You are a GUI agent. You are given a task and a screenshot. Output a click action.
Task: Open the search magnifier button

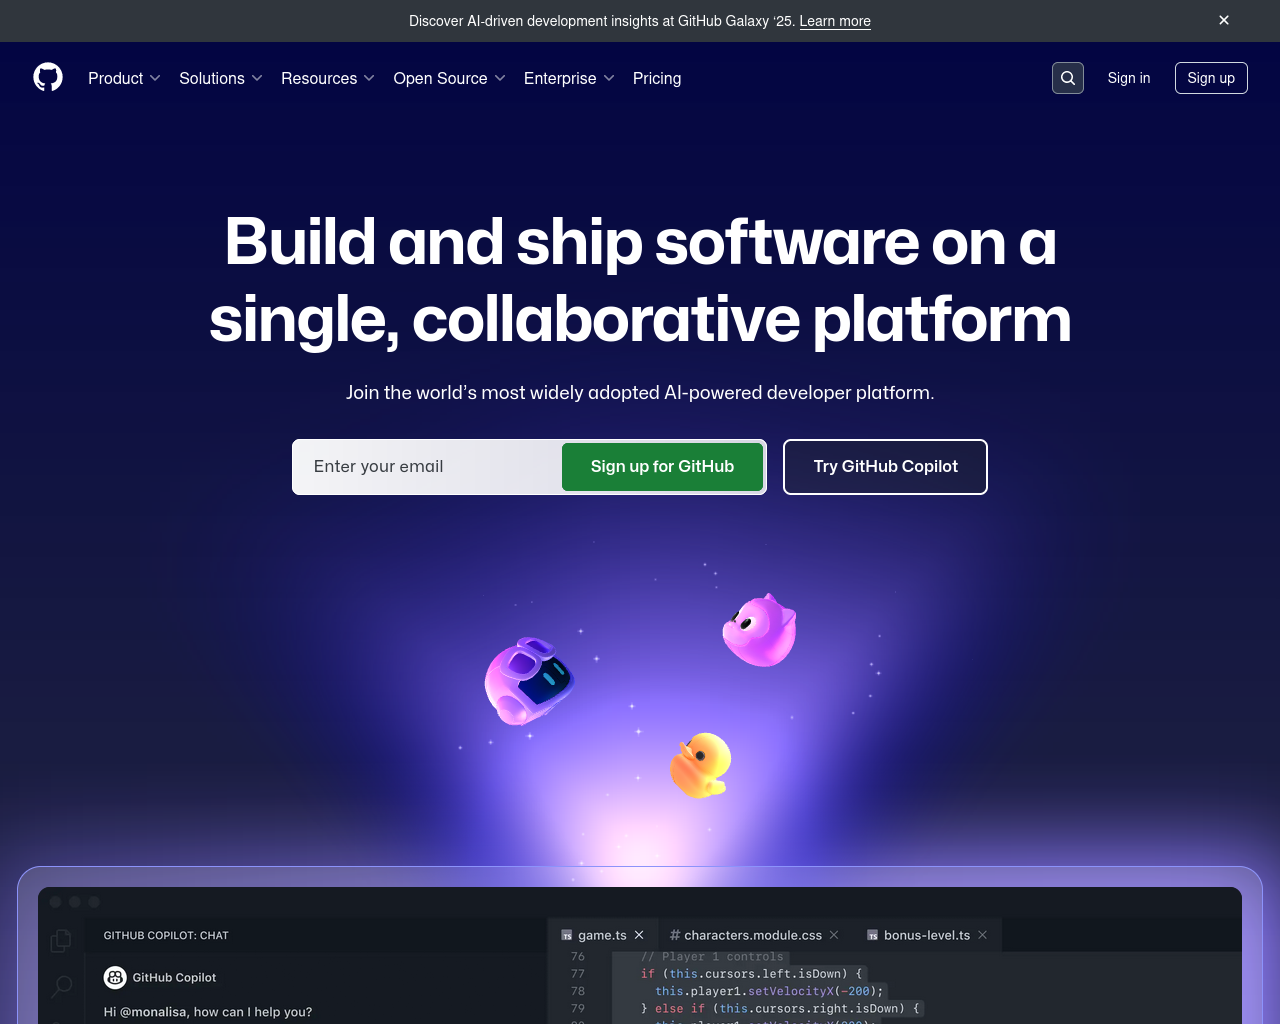(1068, 78)
